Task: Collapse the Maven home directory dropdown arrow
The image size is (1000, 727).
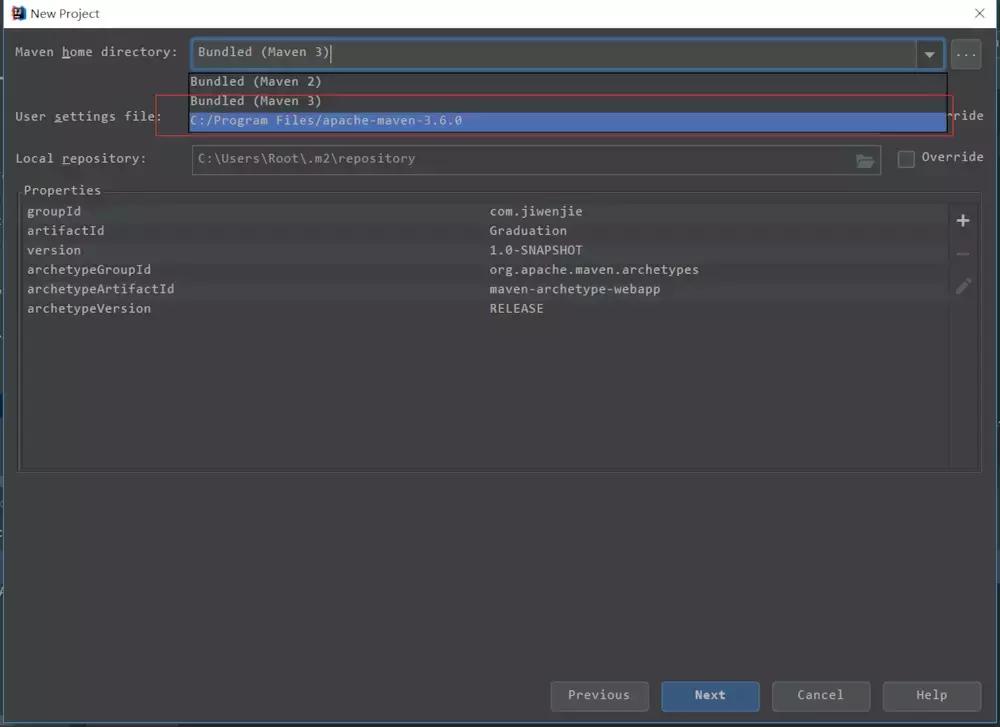Action: coord(929,55)
